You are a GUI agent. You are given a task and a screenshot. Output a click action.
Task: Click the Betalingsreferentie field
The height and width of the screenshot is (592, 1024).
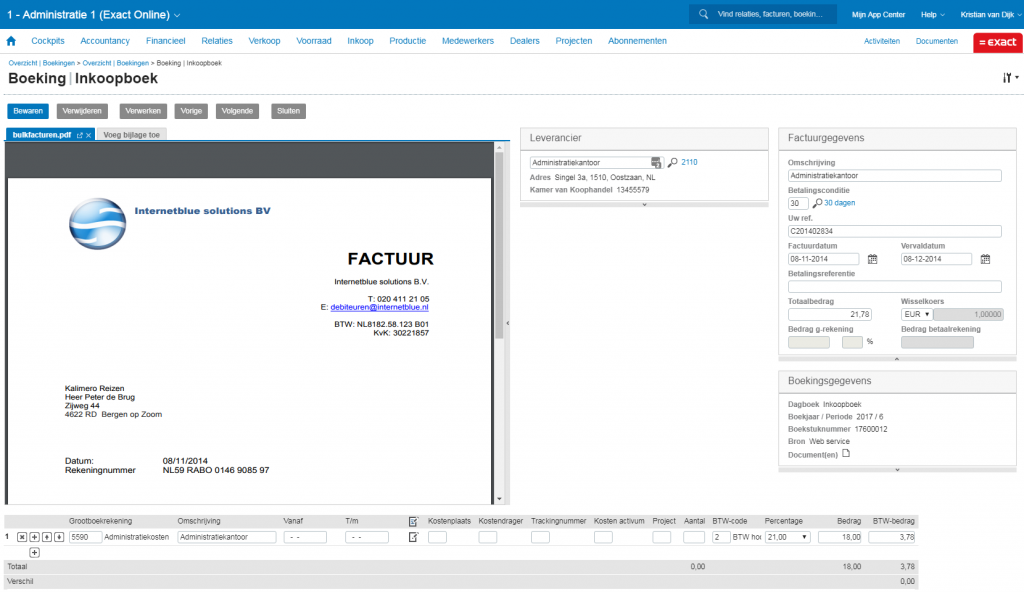pyautogui.click(x=894, y=287)
